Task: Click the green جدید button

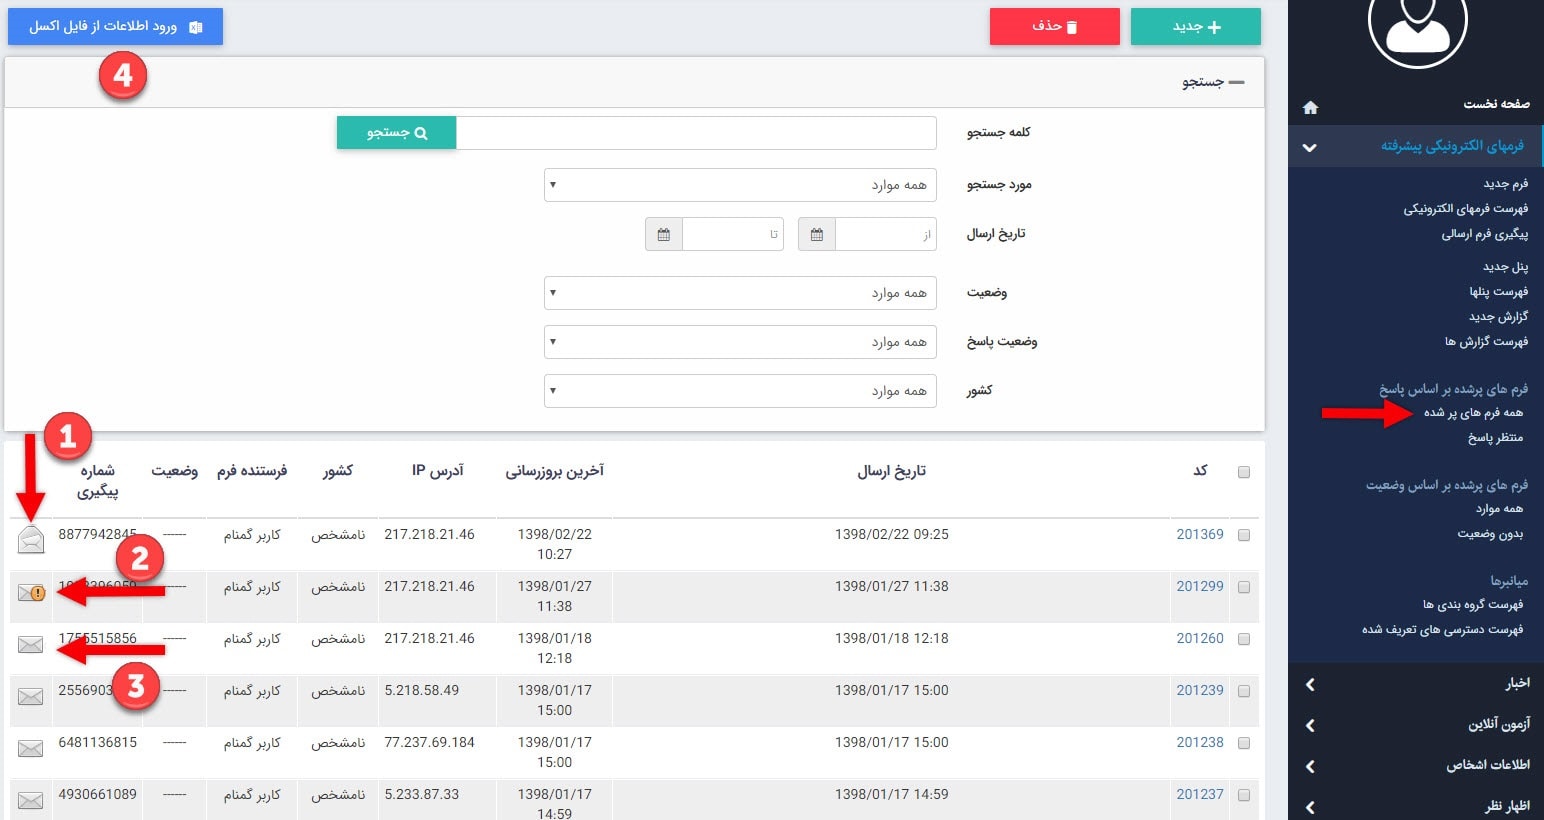Action: tap(1195, 27)
